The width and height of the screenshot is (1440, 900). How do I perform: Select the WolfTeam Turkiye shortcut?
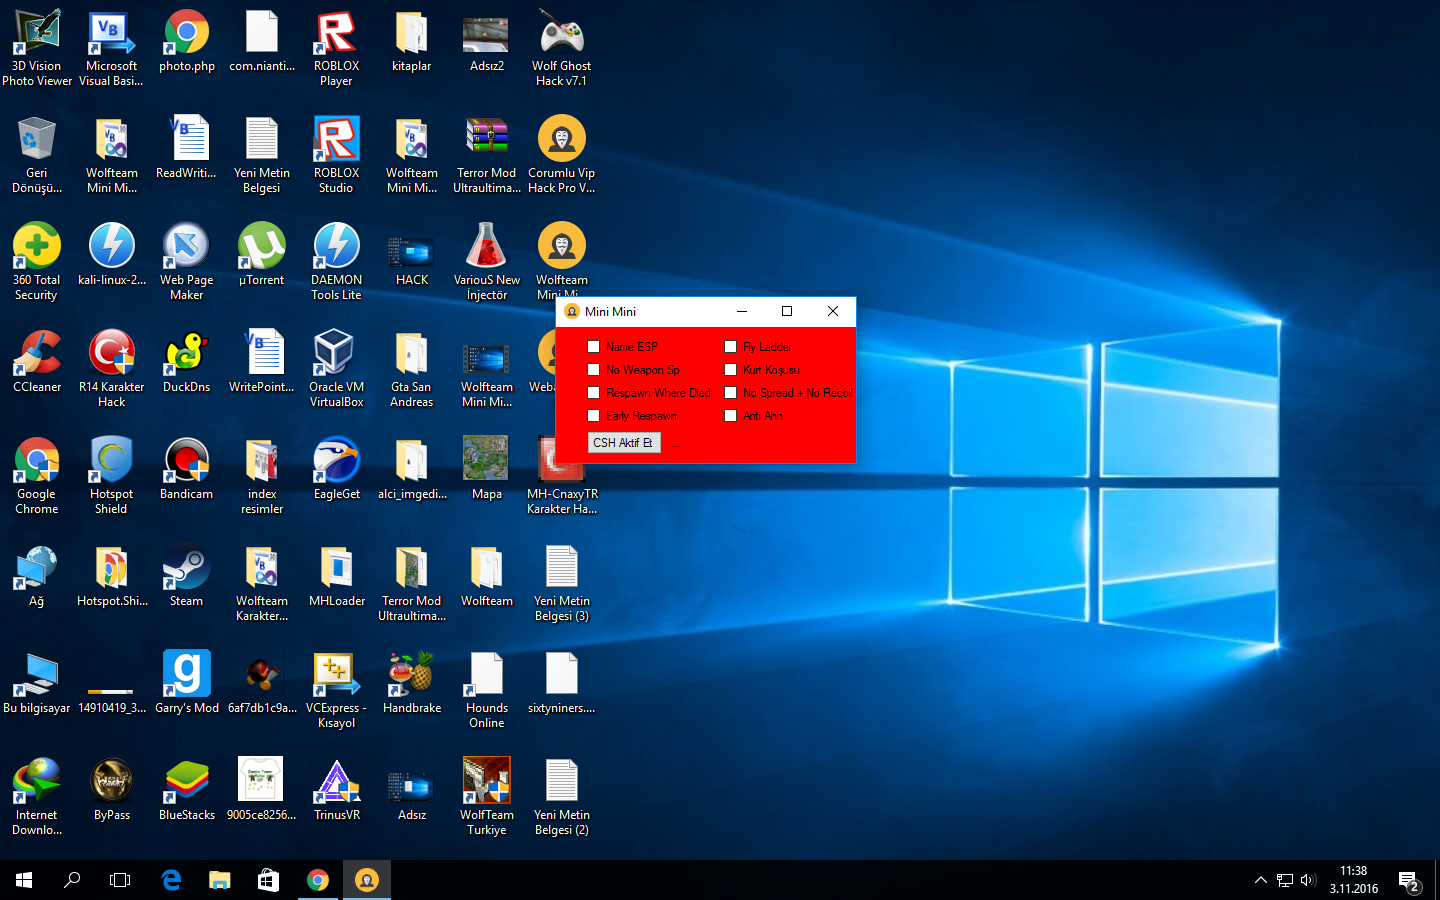click(487, 797)
